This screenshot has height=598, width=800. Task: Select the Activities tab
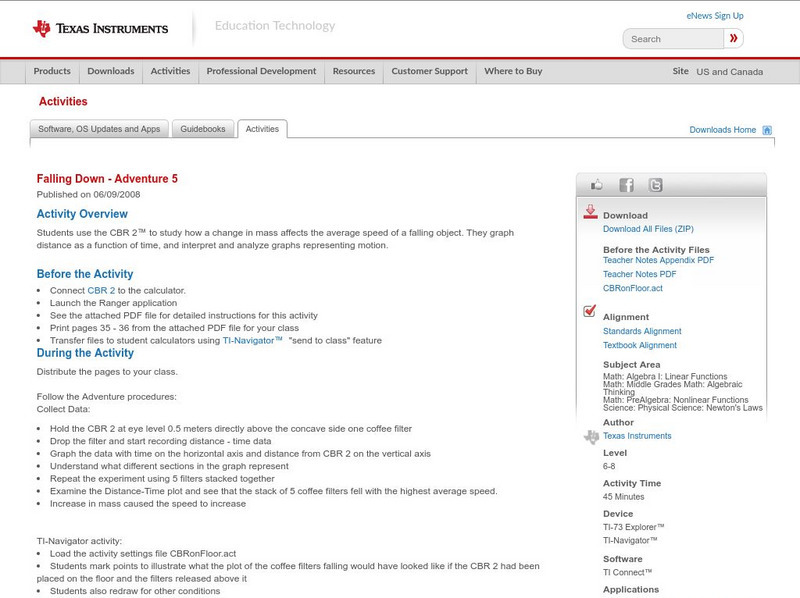(x=262, y=129)
